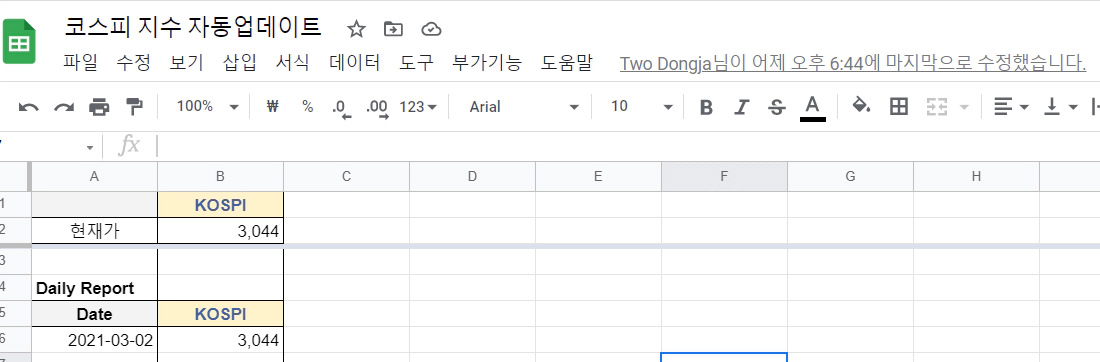Open the font size 10 dropdown
Screen dimensions: 1100x362
pyautogui.click(x=642, y=107)
